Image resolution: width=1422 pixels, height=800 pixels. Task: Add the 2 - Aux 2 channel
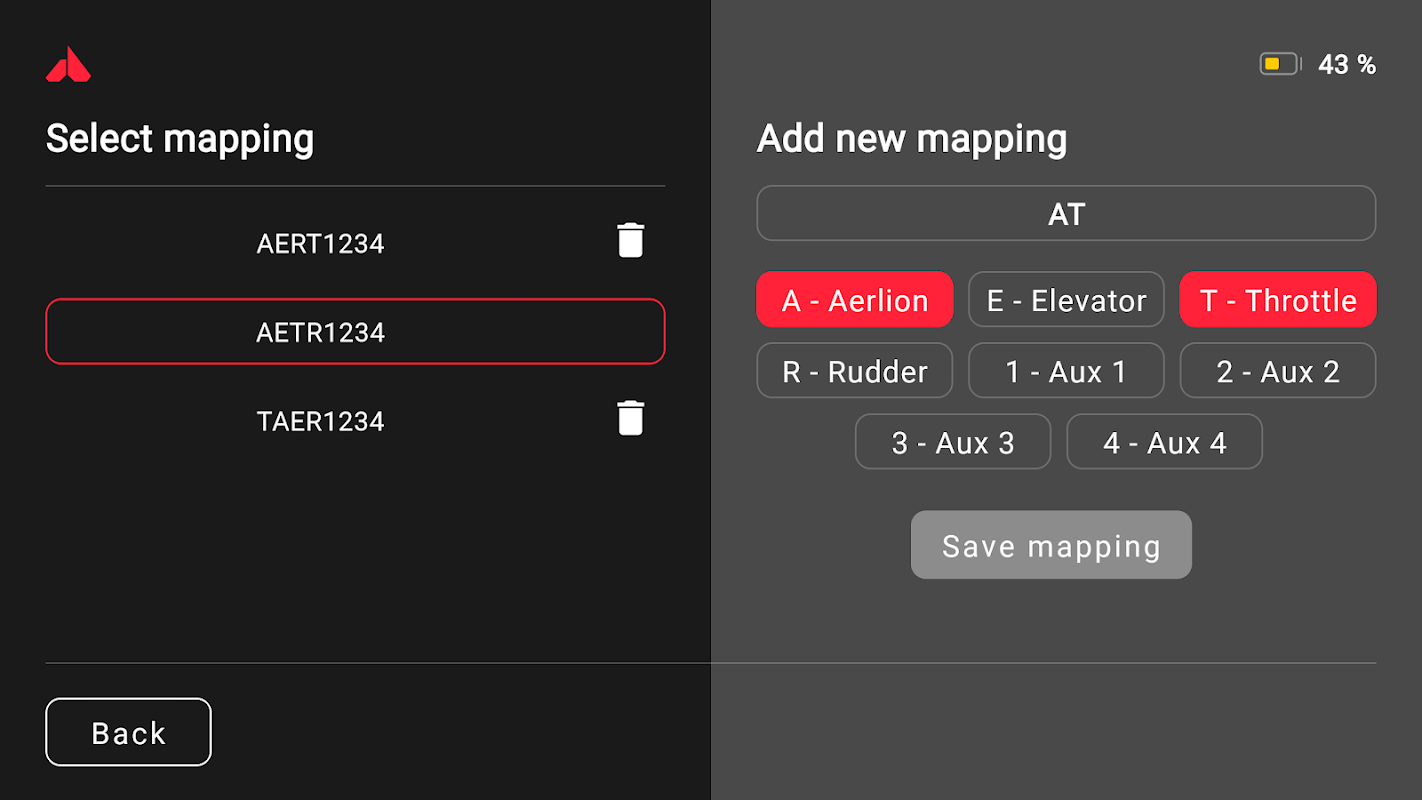1278,371
